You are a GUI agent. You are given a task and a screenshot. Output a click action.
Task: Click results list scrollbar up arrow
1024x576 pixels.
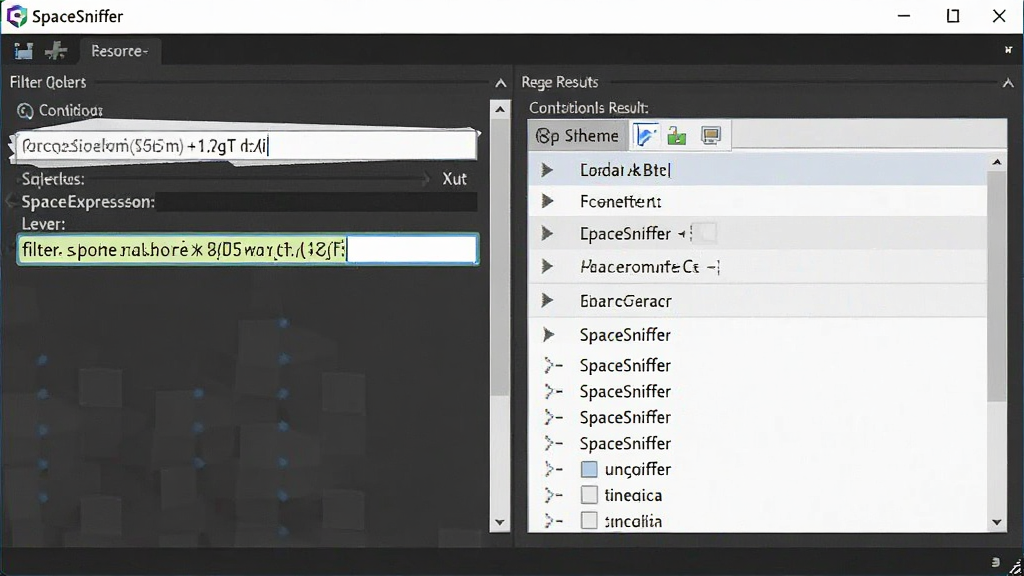[x=997, y=162]
